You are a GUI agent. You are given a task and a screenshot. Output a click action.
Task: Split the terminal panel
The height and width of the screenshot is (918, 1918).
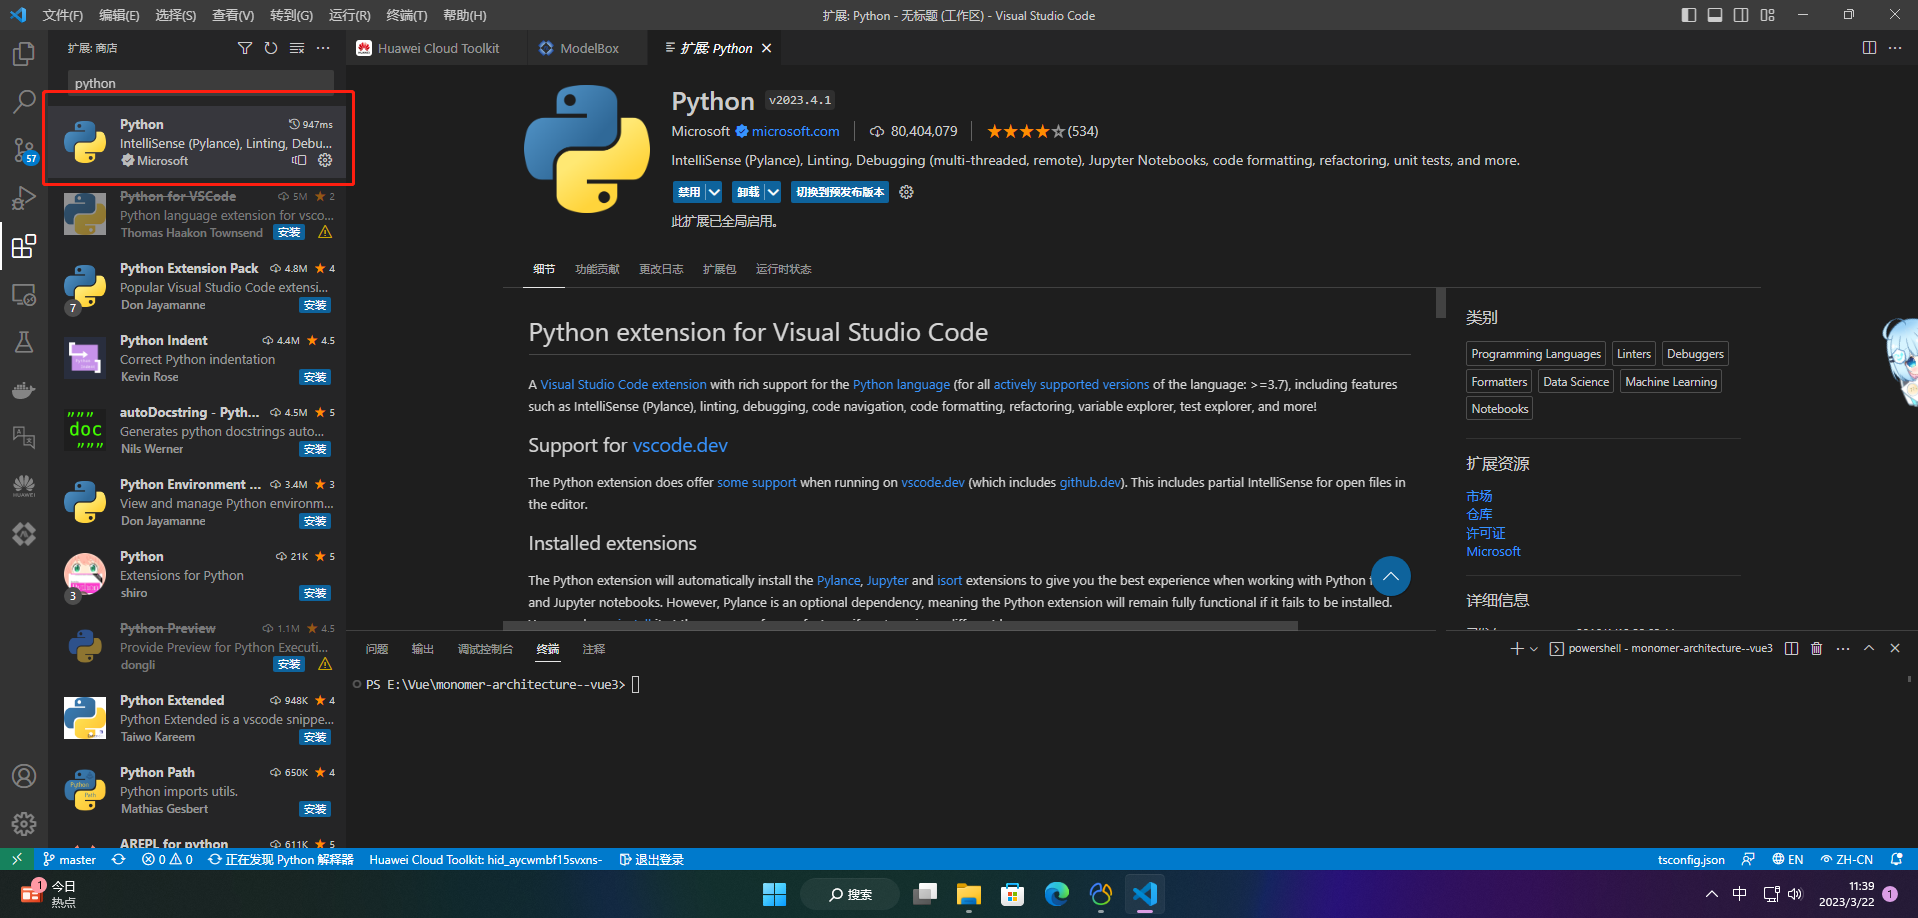click(x=1791, y=649)
